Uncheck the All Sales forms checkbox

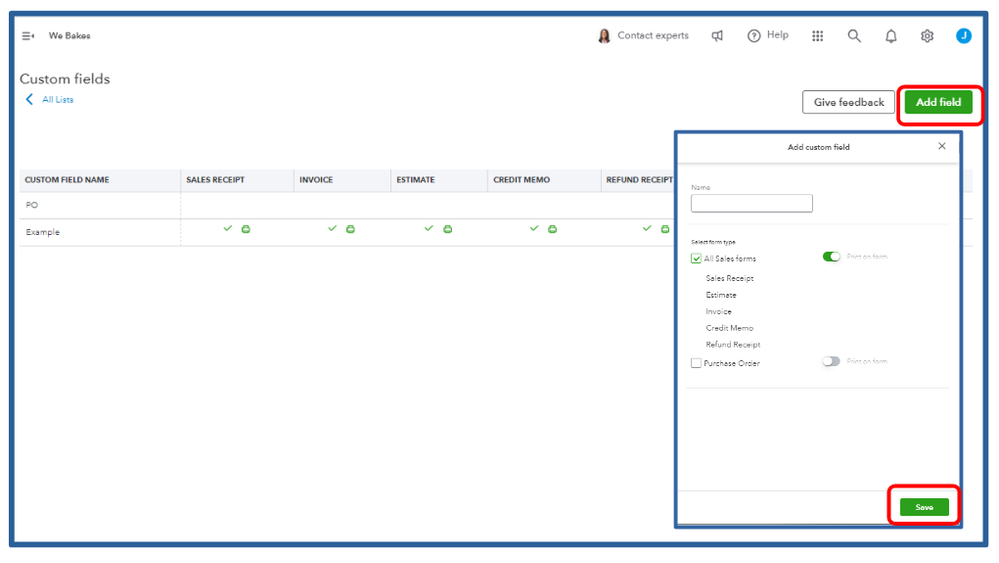click(x=696, y=259)
